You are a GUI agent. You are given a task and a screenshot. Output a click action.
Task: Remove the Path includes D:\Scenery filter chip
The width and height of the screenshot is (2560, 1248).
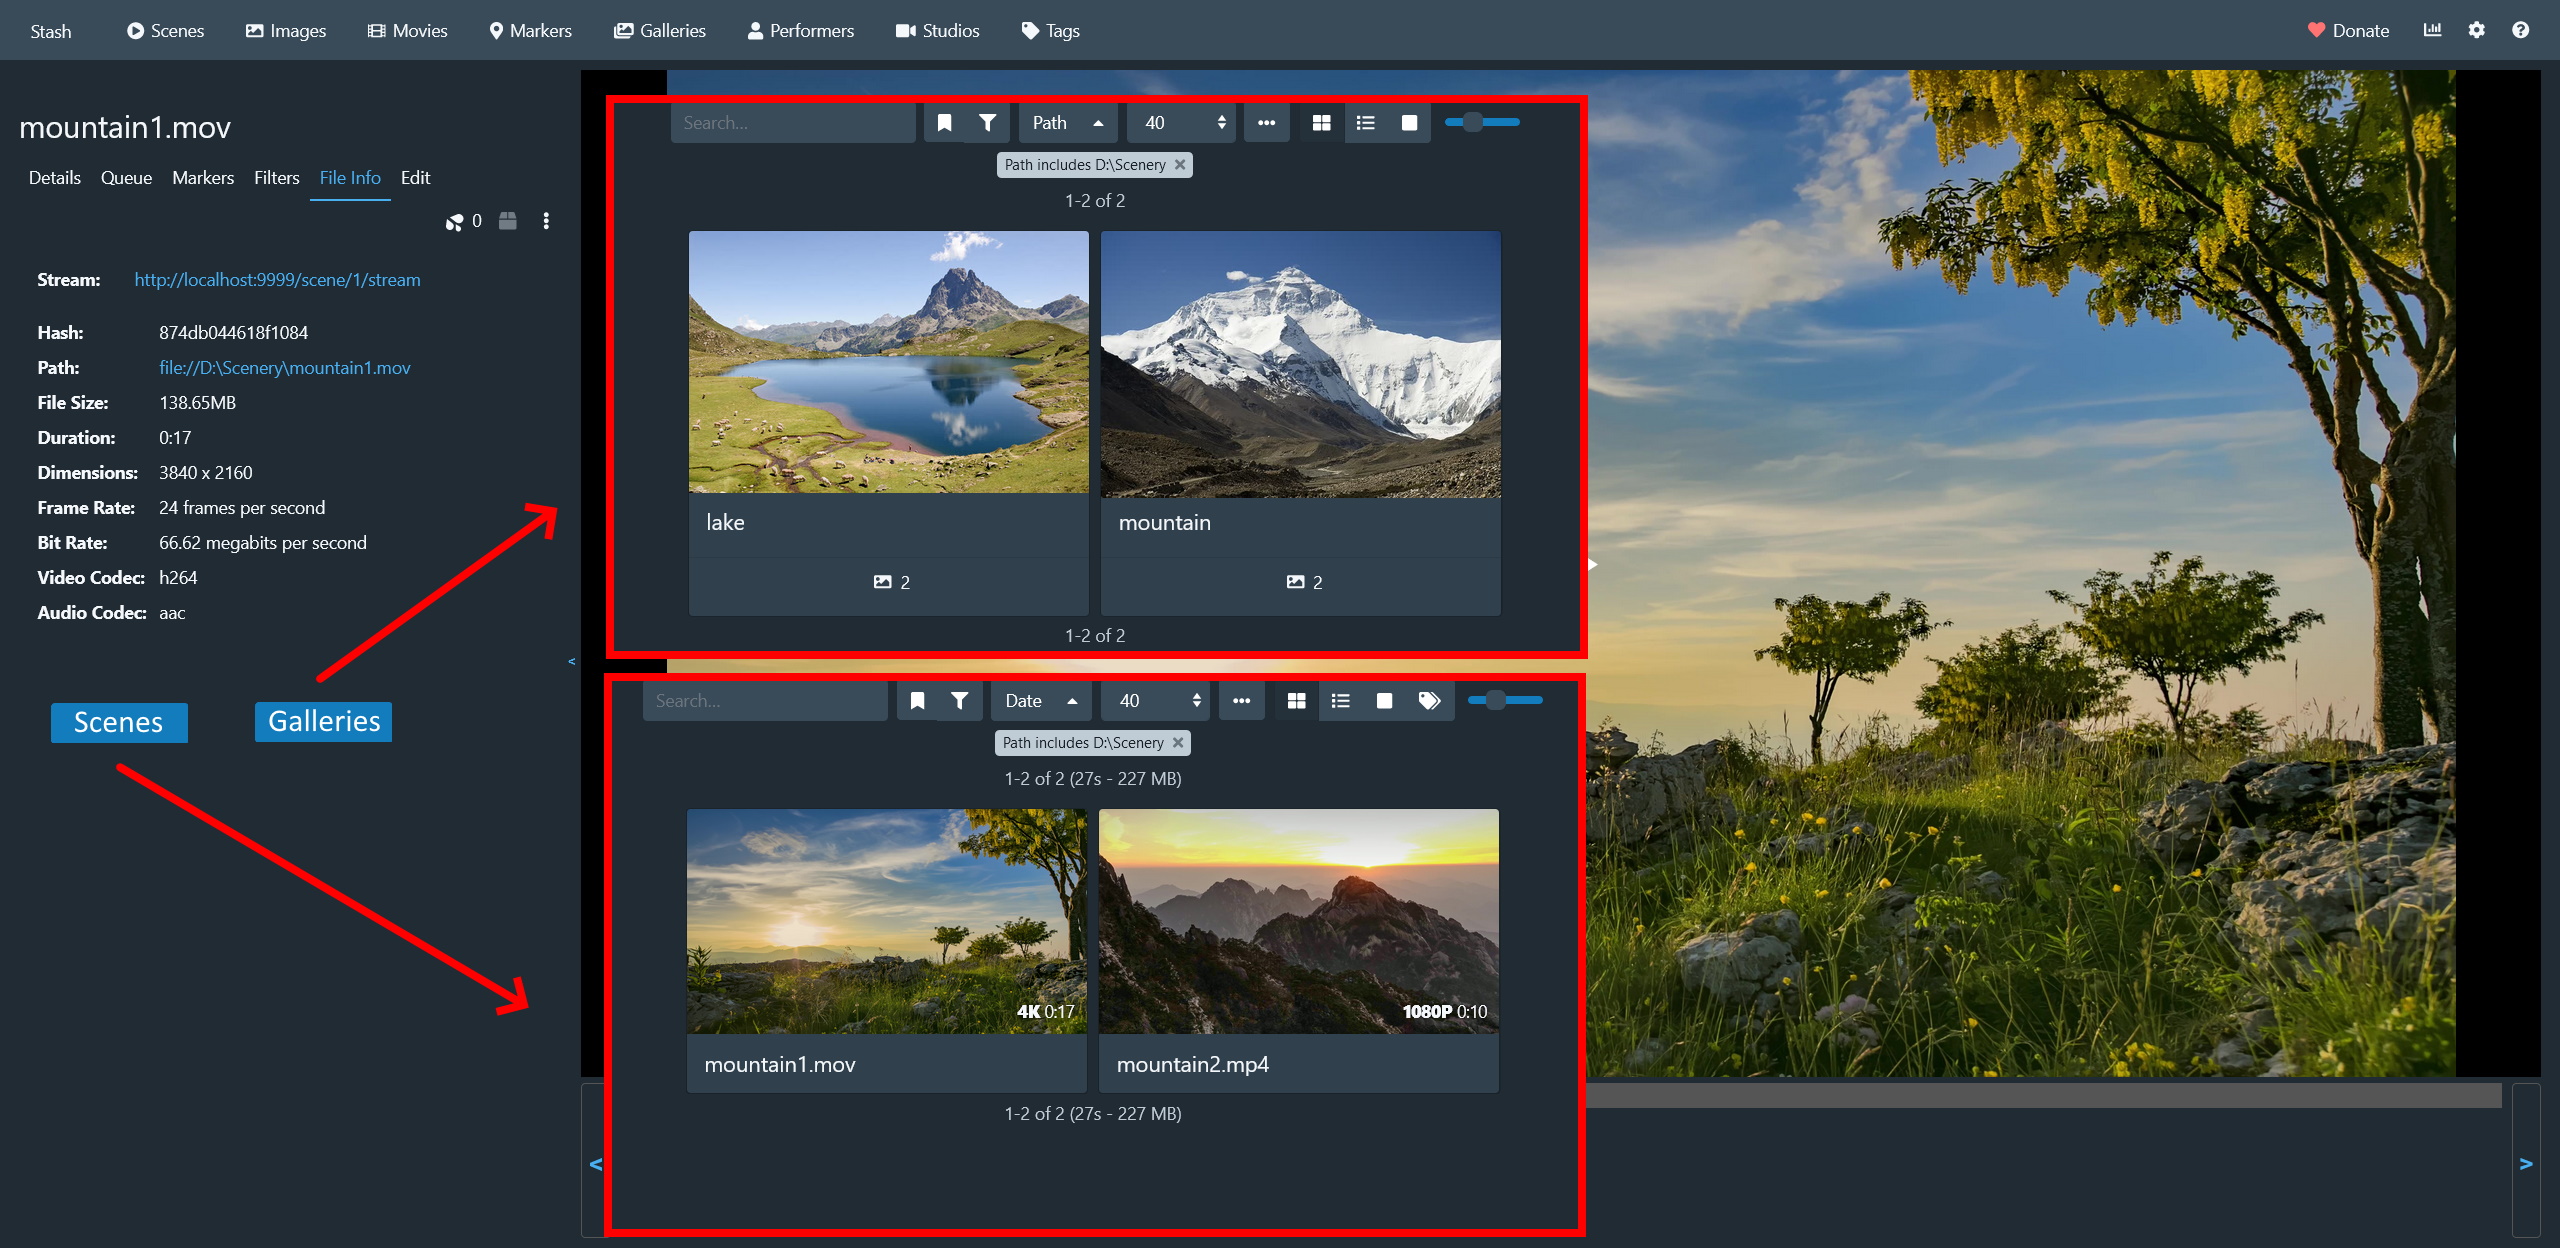(1180, 164)
